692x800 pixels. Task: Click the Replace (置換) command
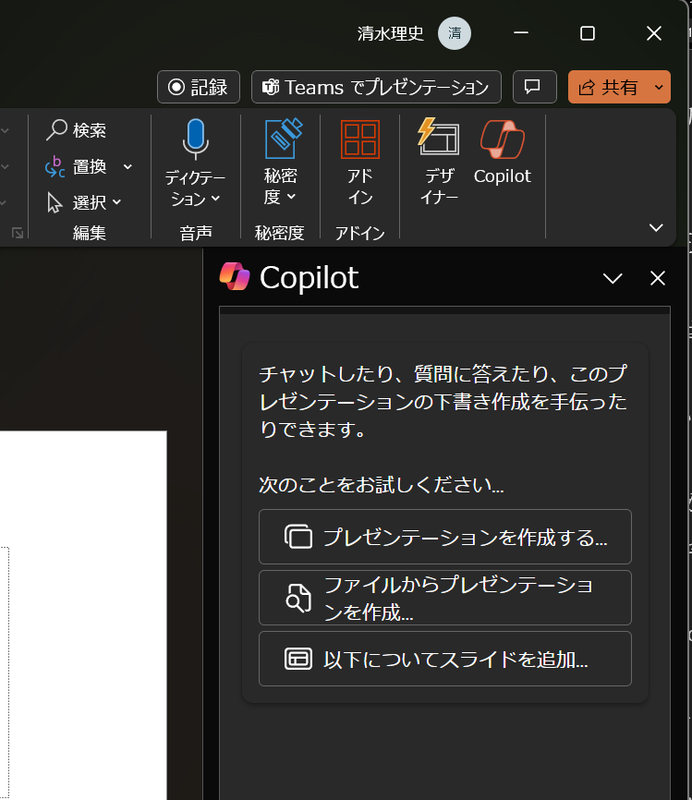[x=77, y=166]
